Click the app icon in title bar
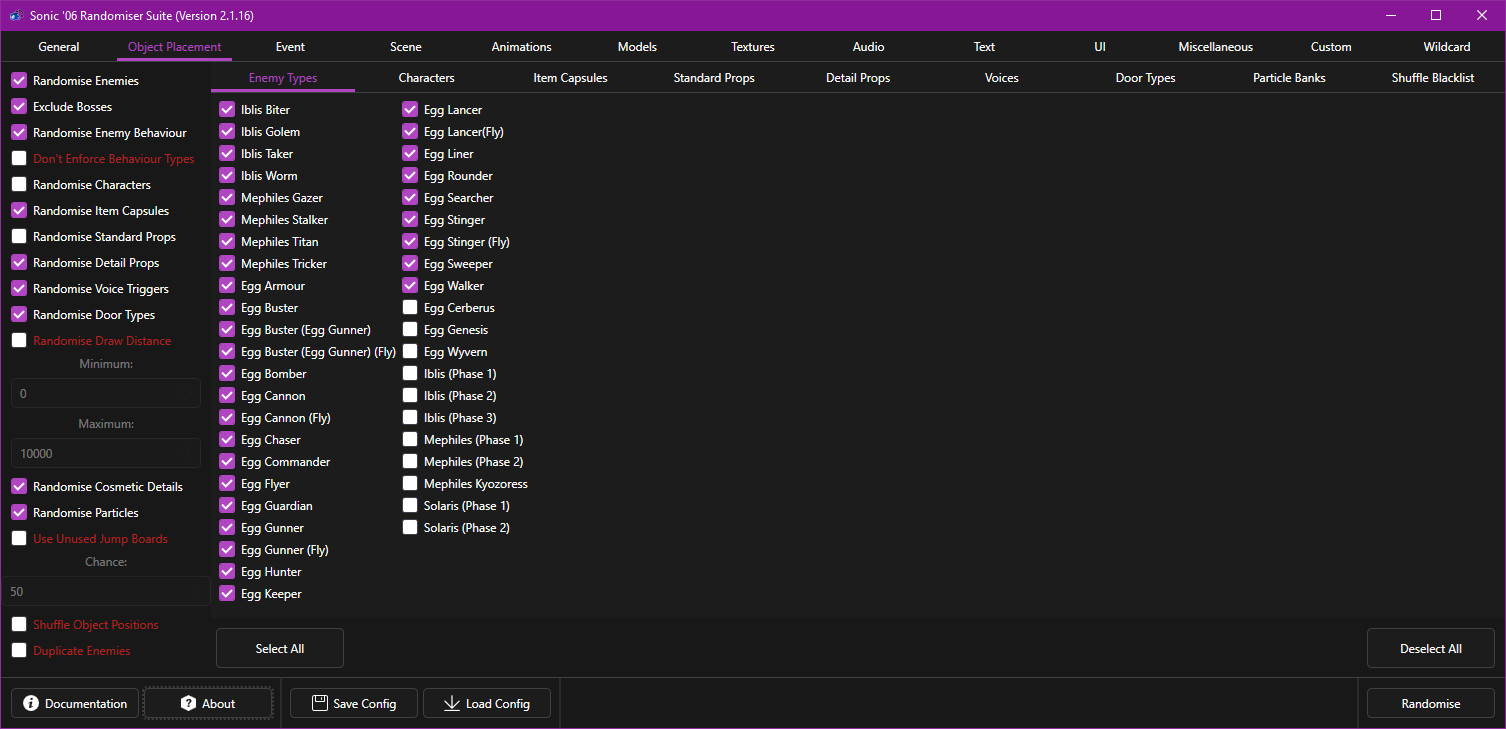The image size is (1506, 729). tap(16, 15)
